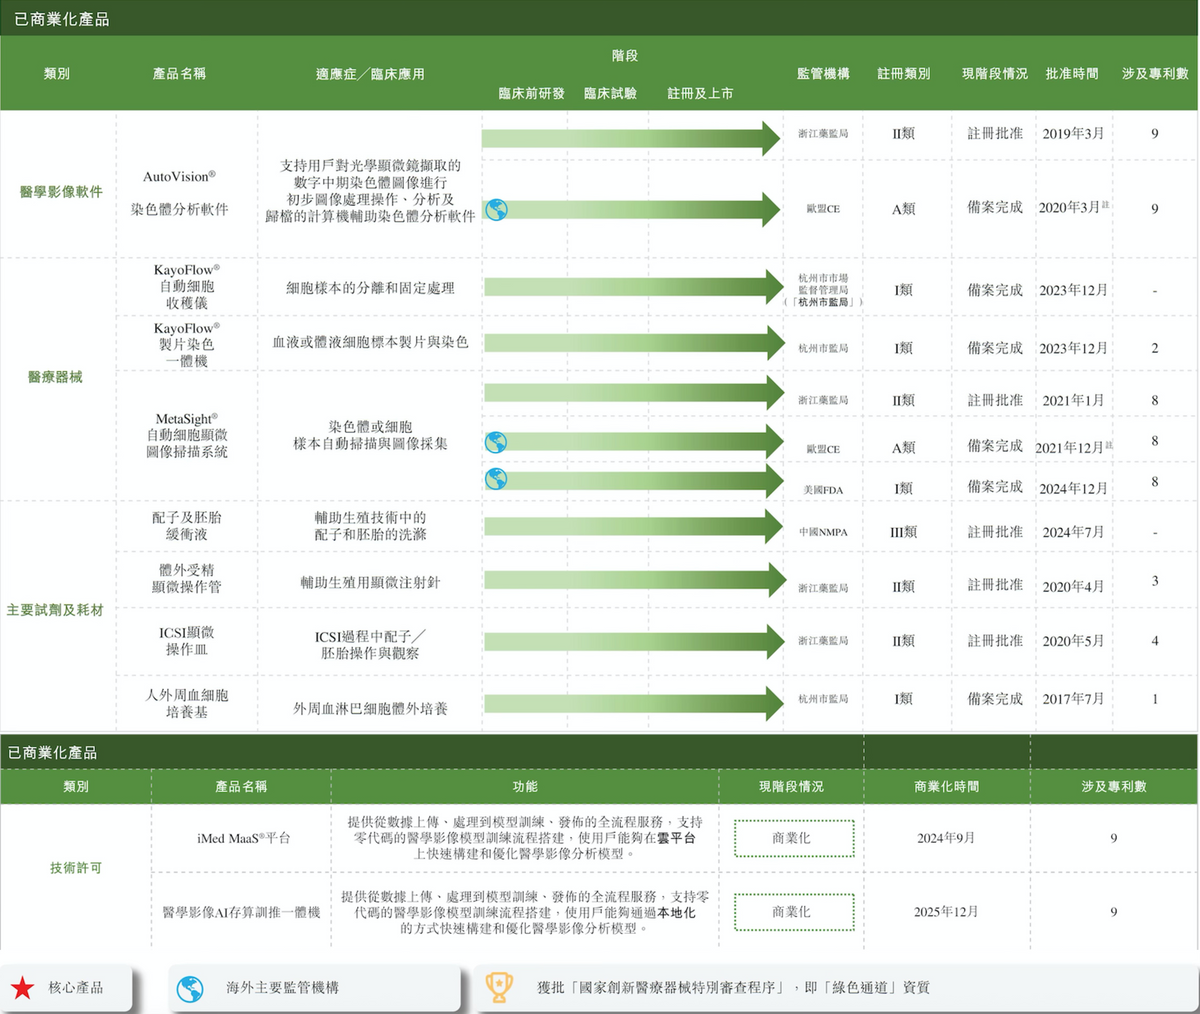The image size is (1200, 1014).
Task: Click the 醫學影像軟件 category label
Action: coord(61,192)
